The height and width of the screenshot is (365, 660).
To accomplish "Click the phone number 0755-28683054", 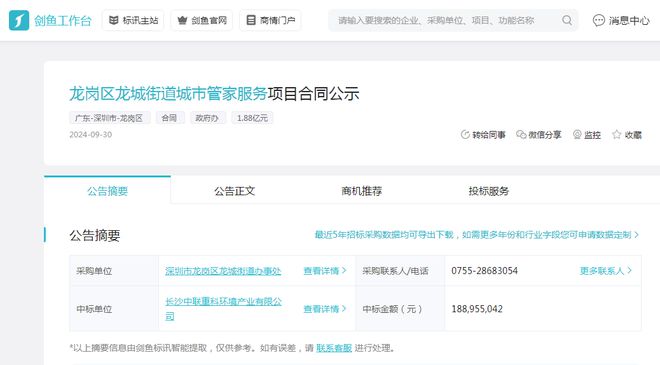I will (484, 271).
